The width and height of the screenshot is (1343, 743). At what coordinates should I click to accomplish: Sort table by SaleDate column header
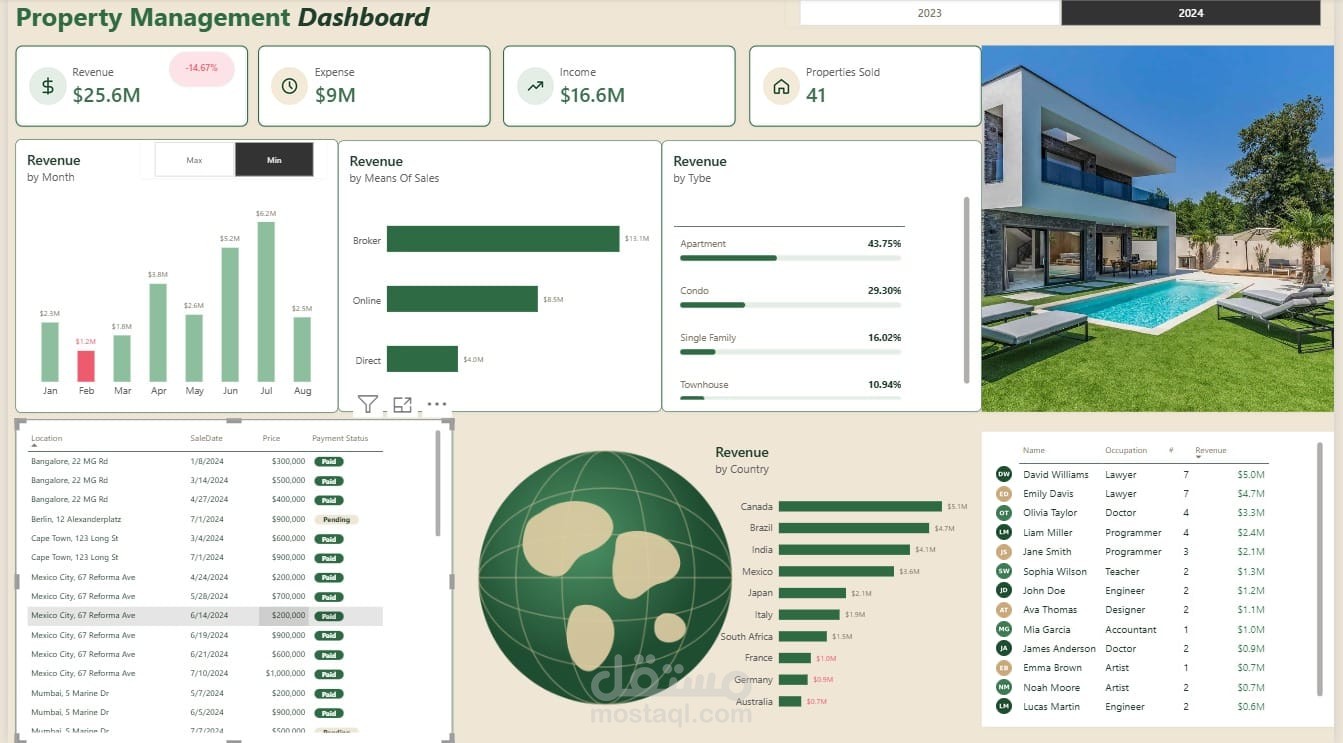(x=206, y=438)
